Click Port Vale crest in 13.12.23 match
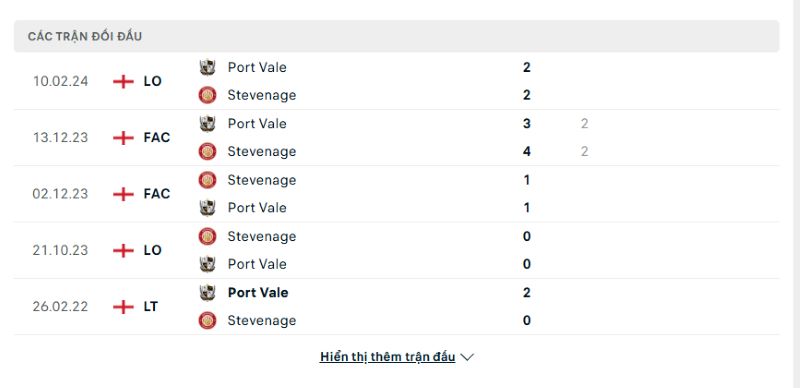The width and height of the screenshot is (800, 388). point(207,124)
